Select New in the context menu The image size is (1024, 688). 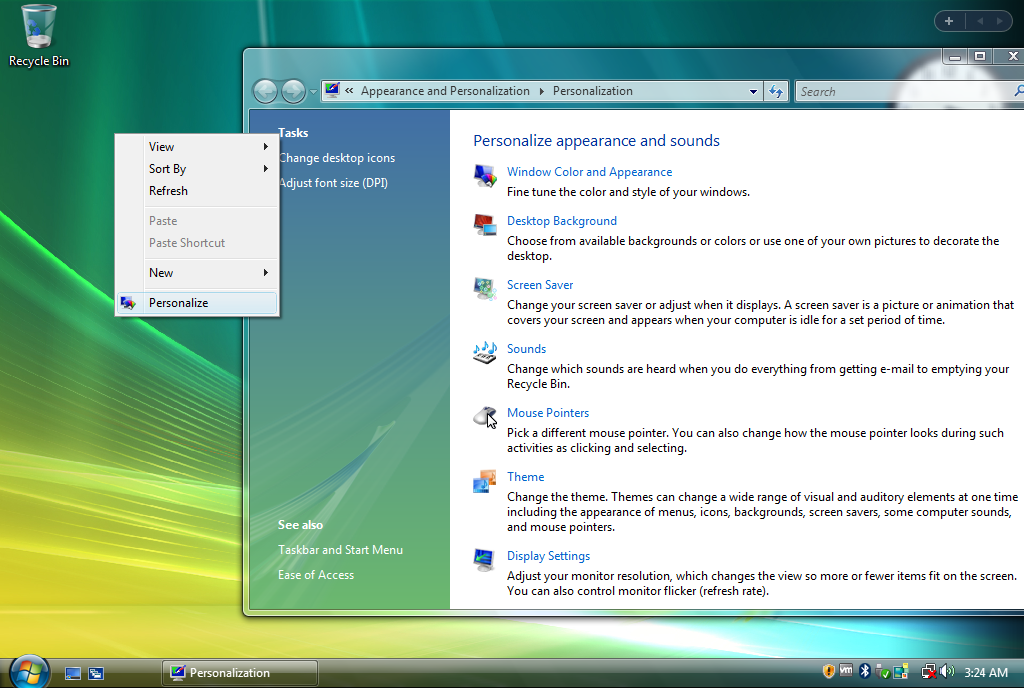click(197, 273)
